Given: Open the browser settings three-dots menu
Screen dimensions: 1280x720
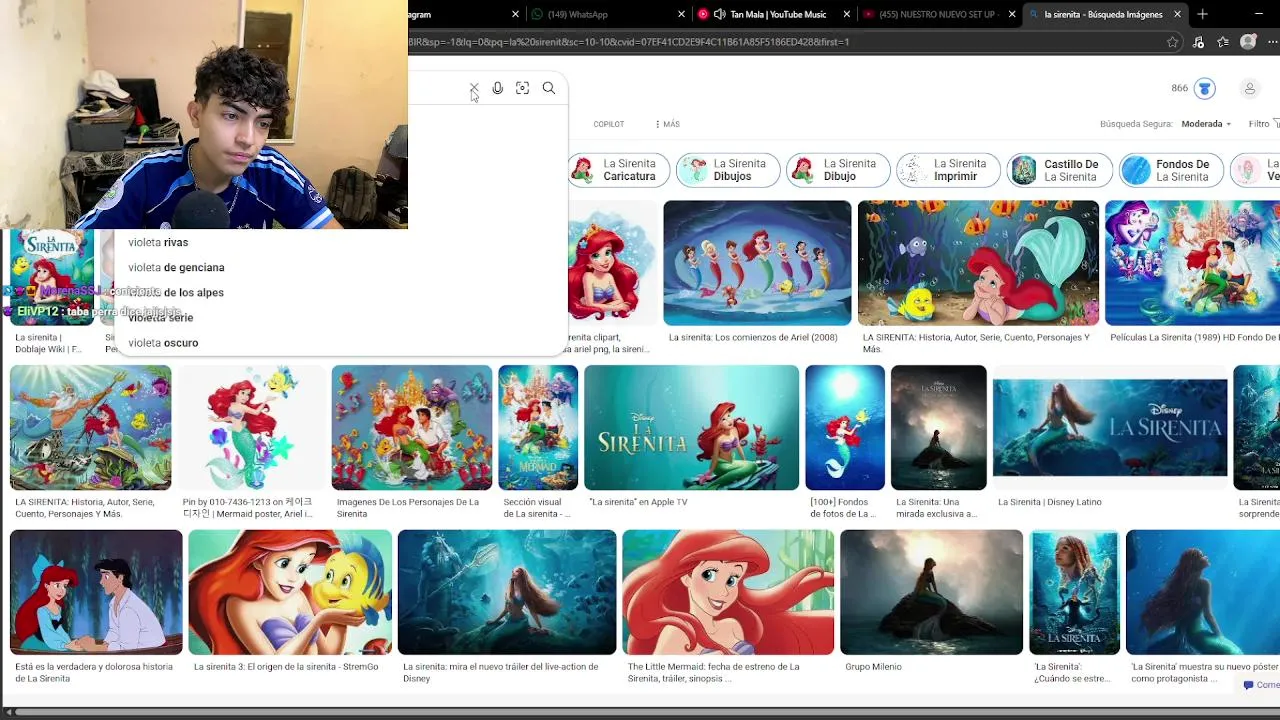Looking at the screenshot, I should pyautogui.click(x=1272, y=42).
